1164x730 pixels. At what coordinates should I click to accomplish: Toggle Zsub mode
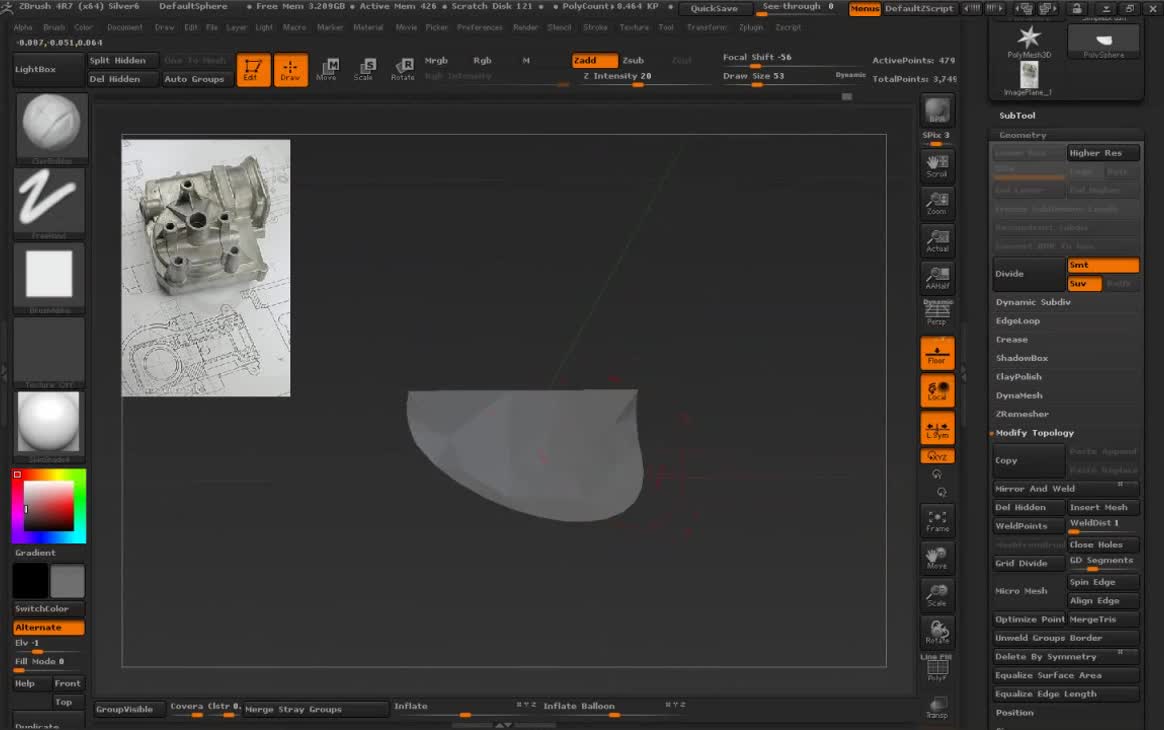point(633,60)
